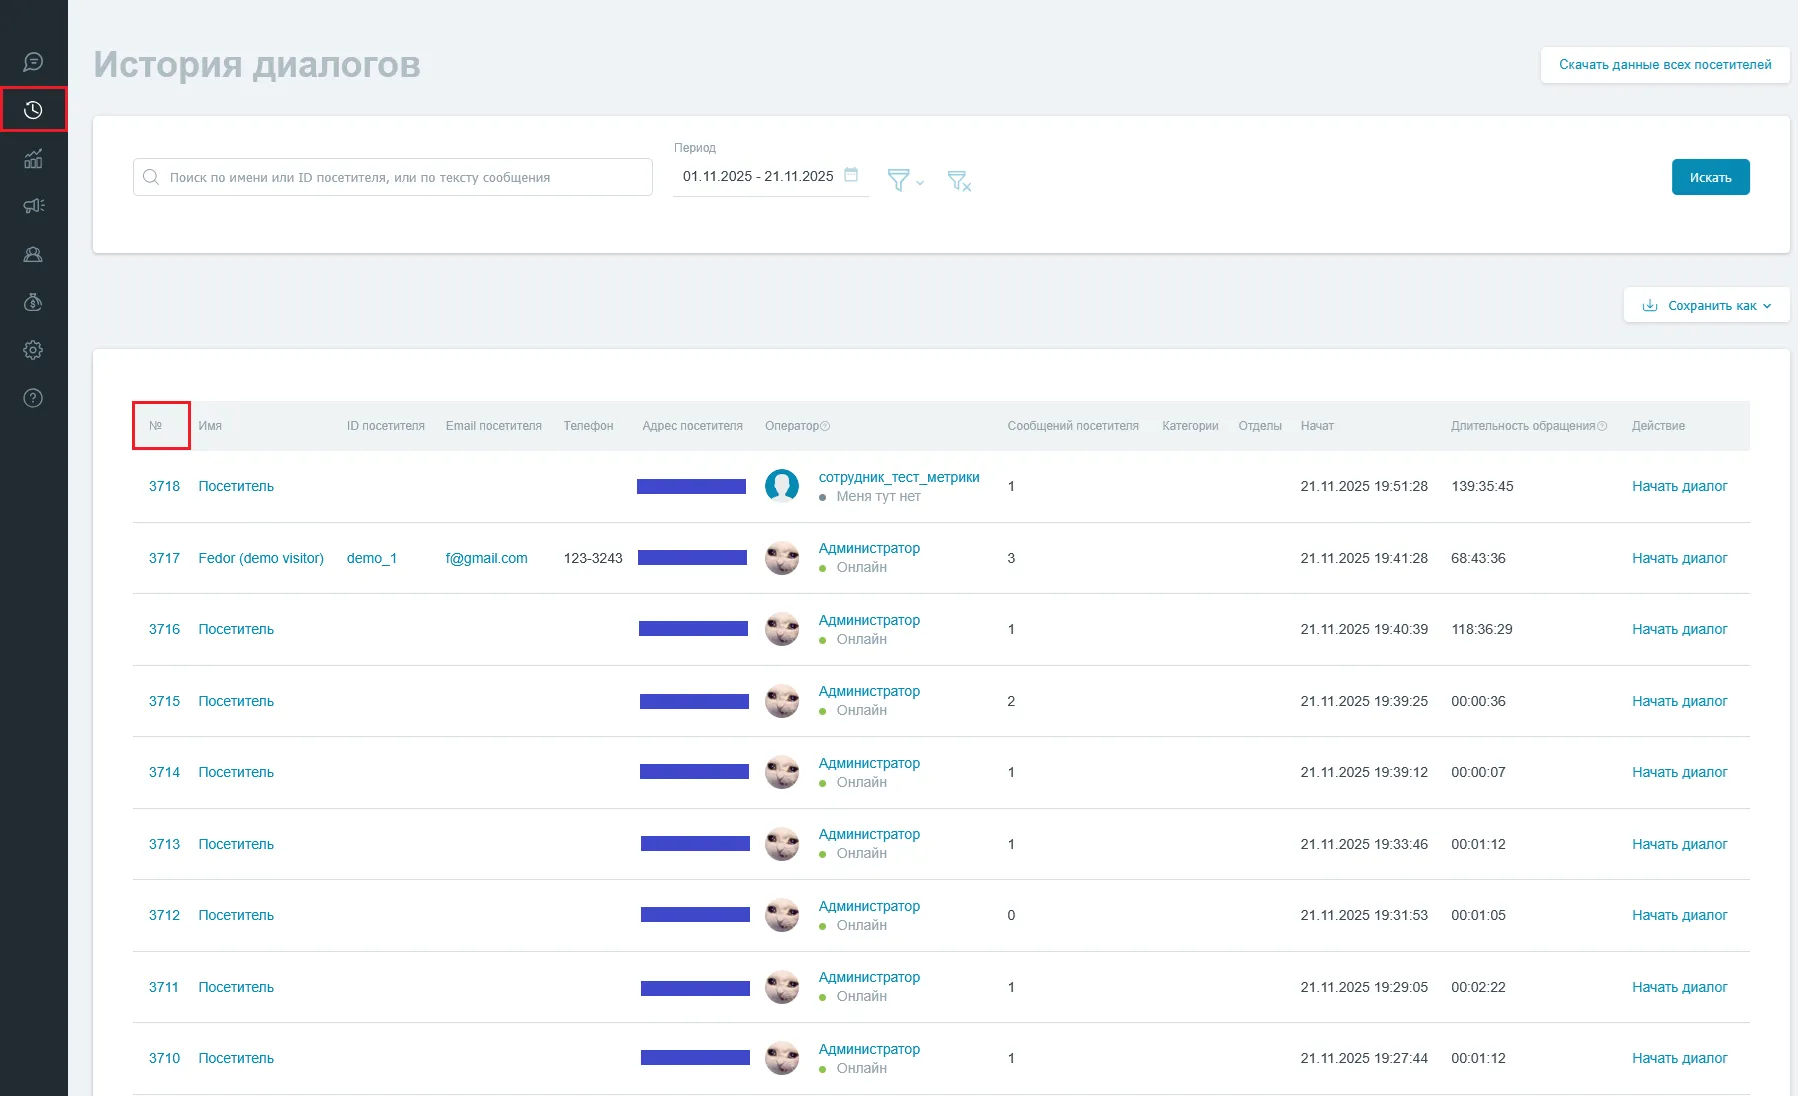Select the dialog history clock icon
The width and height of the screenshot is (1798, 1096).
click(x=33, y=110)
